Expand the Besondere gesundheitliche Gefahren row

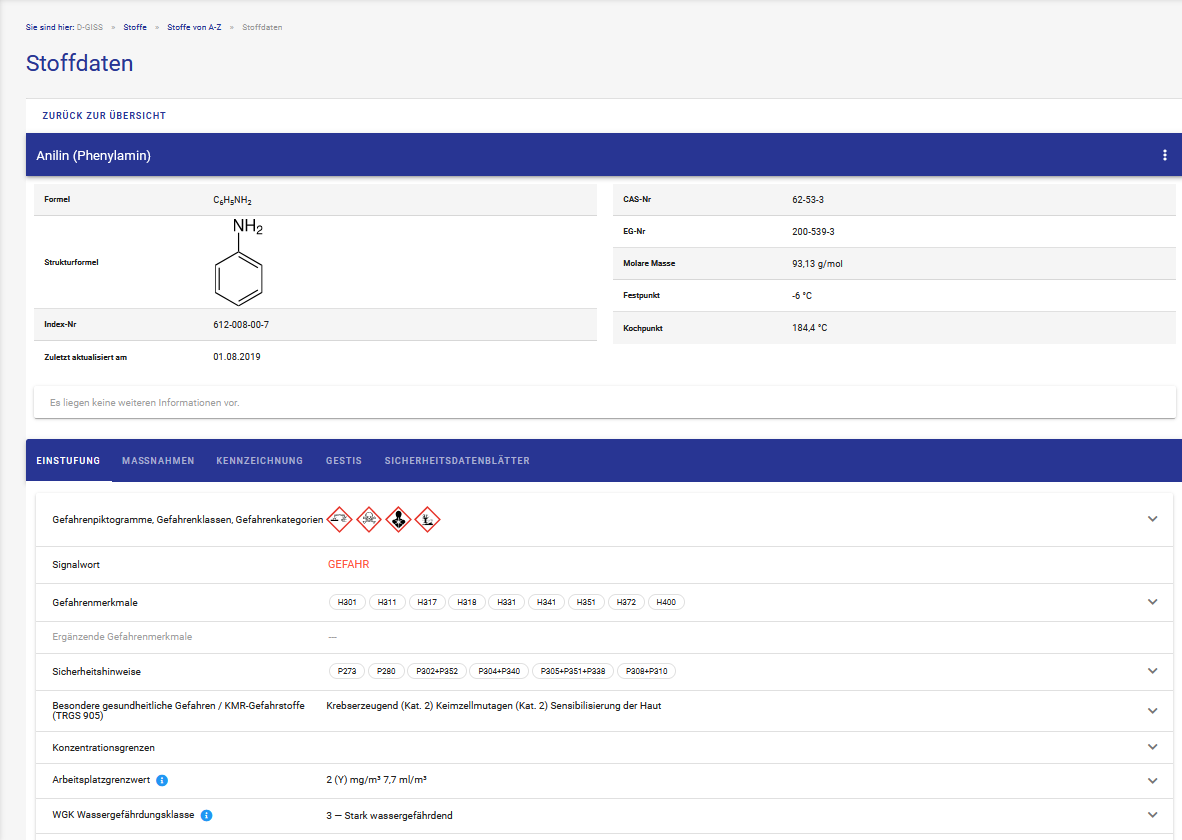tap(1153, 710)
